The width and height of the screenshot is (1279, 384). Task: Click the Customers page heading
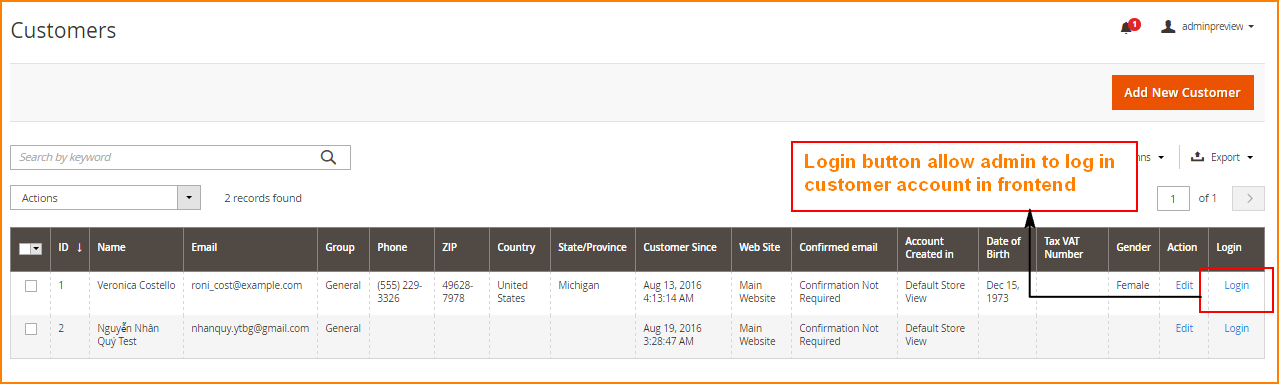[x=63, y=31]
